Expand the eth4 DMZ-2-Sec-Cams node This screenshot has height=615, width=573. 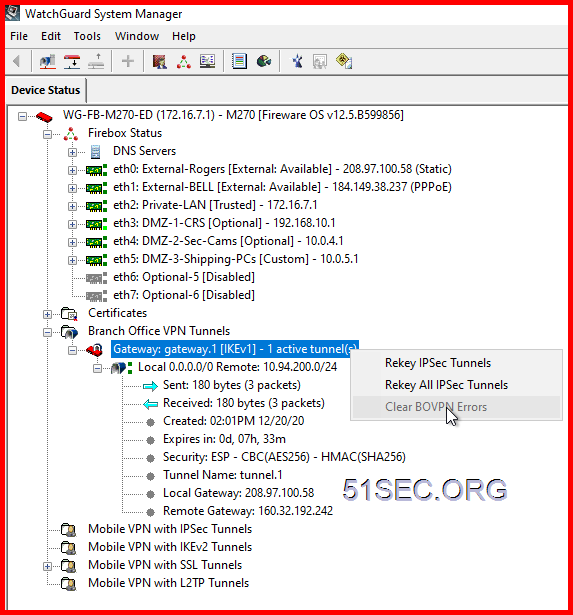click(72, 242)
